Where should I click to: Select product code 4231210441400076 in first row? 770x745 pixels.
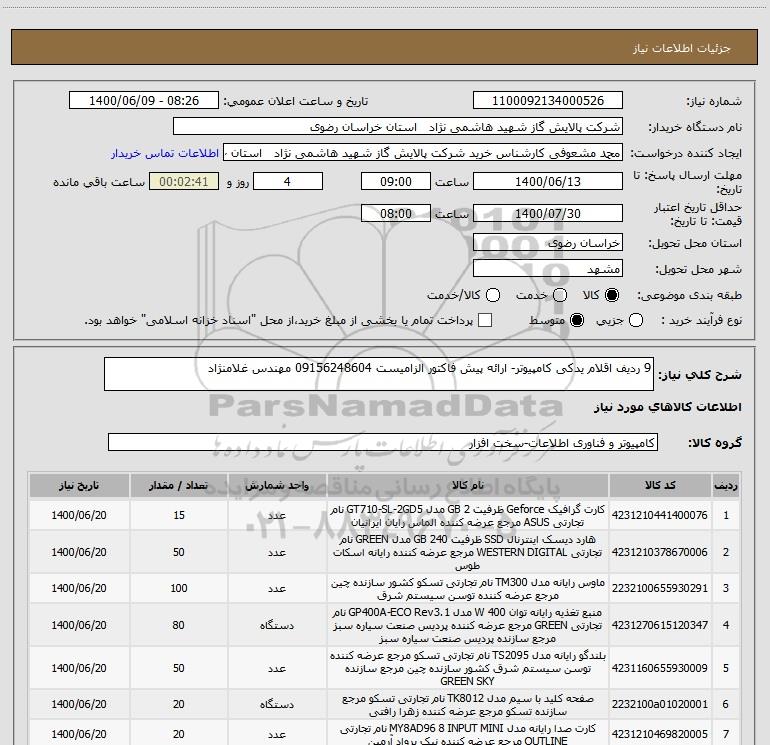pyautogui.click(x=664, y=515)
